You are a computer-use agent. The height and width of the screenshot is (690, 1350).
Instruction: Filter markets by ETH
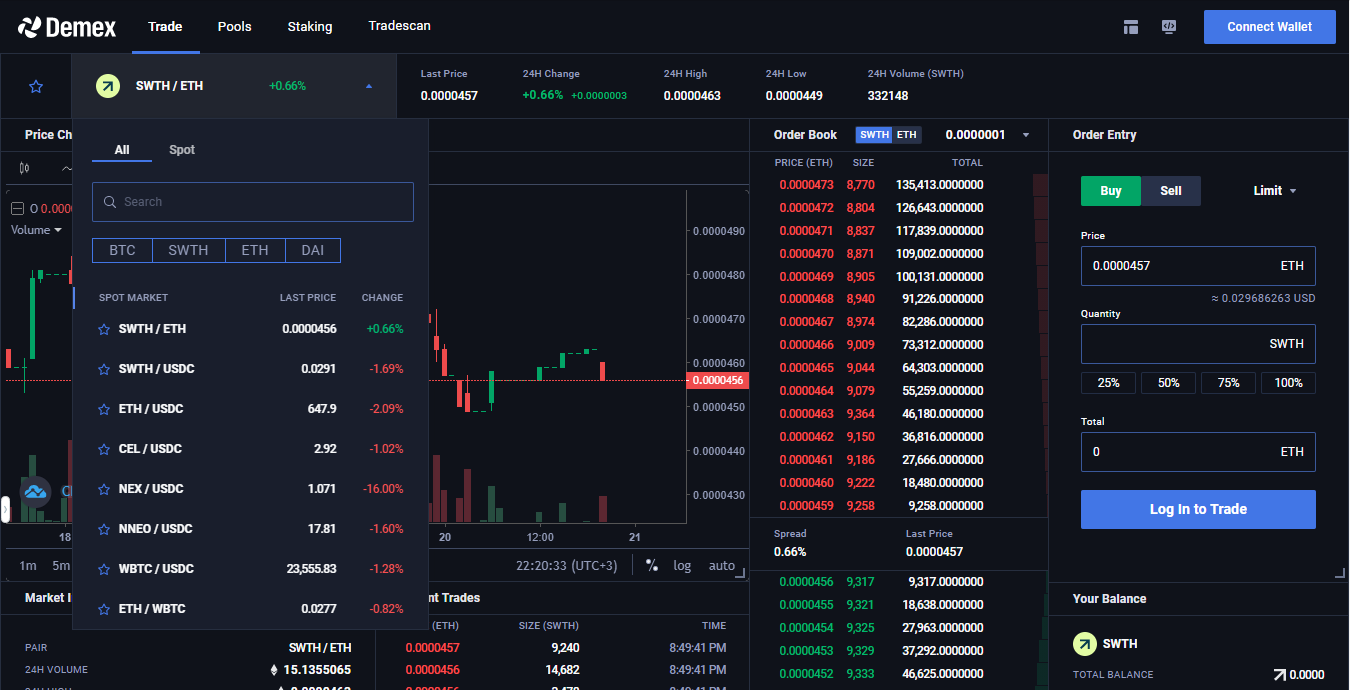[x=255, y=250]
